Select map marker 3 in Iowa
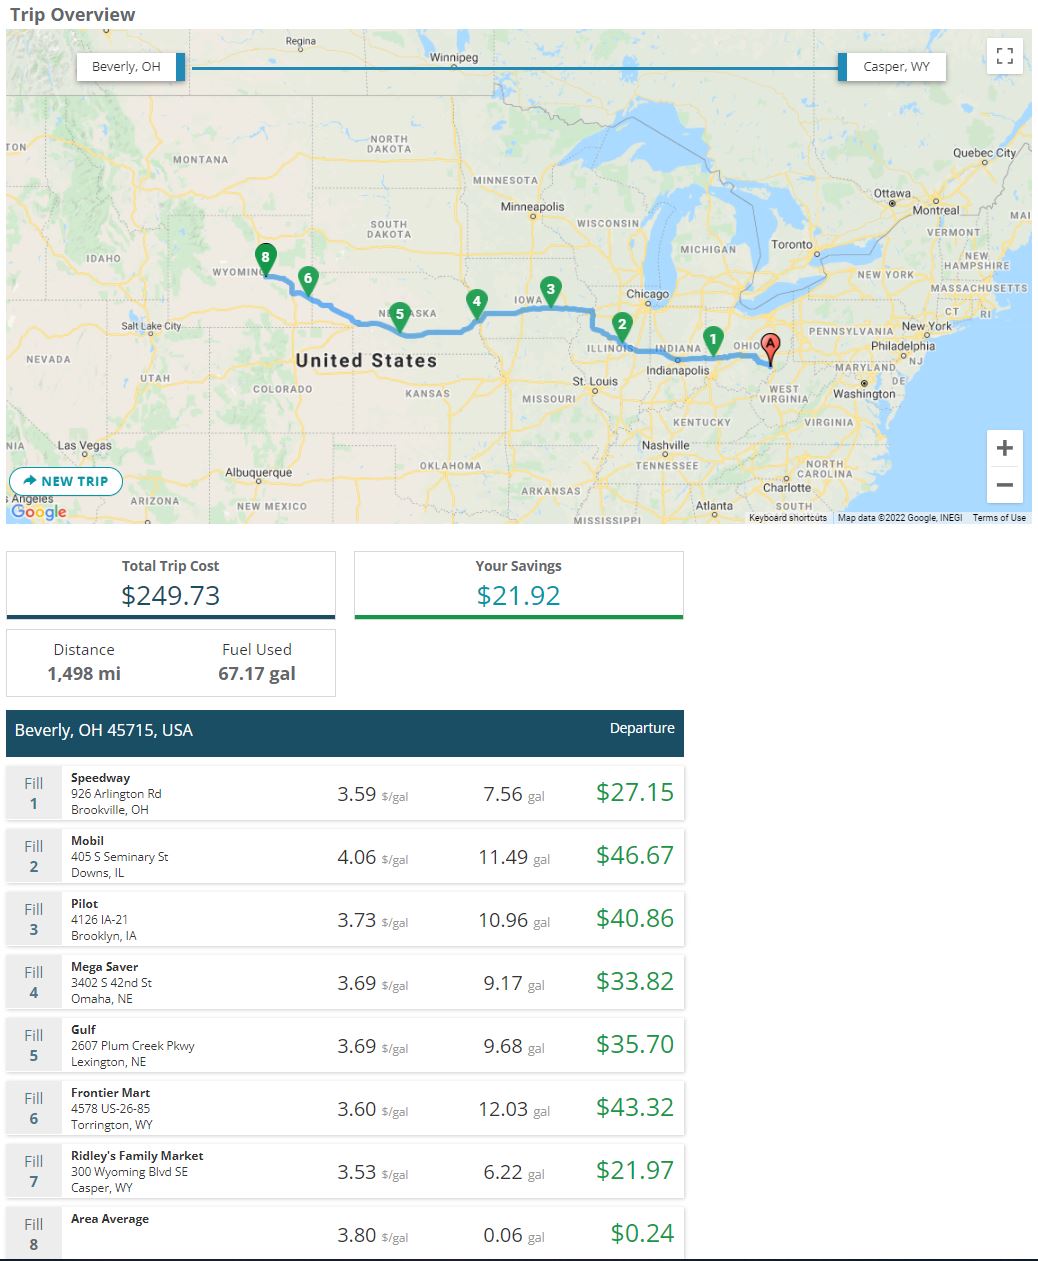Image resolution: width=1038 pixels, height=1261 pixels. coord(550,290)
